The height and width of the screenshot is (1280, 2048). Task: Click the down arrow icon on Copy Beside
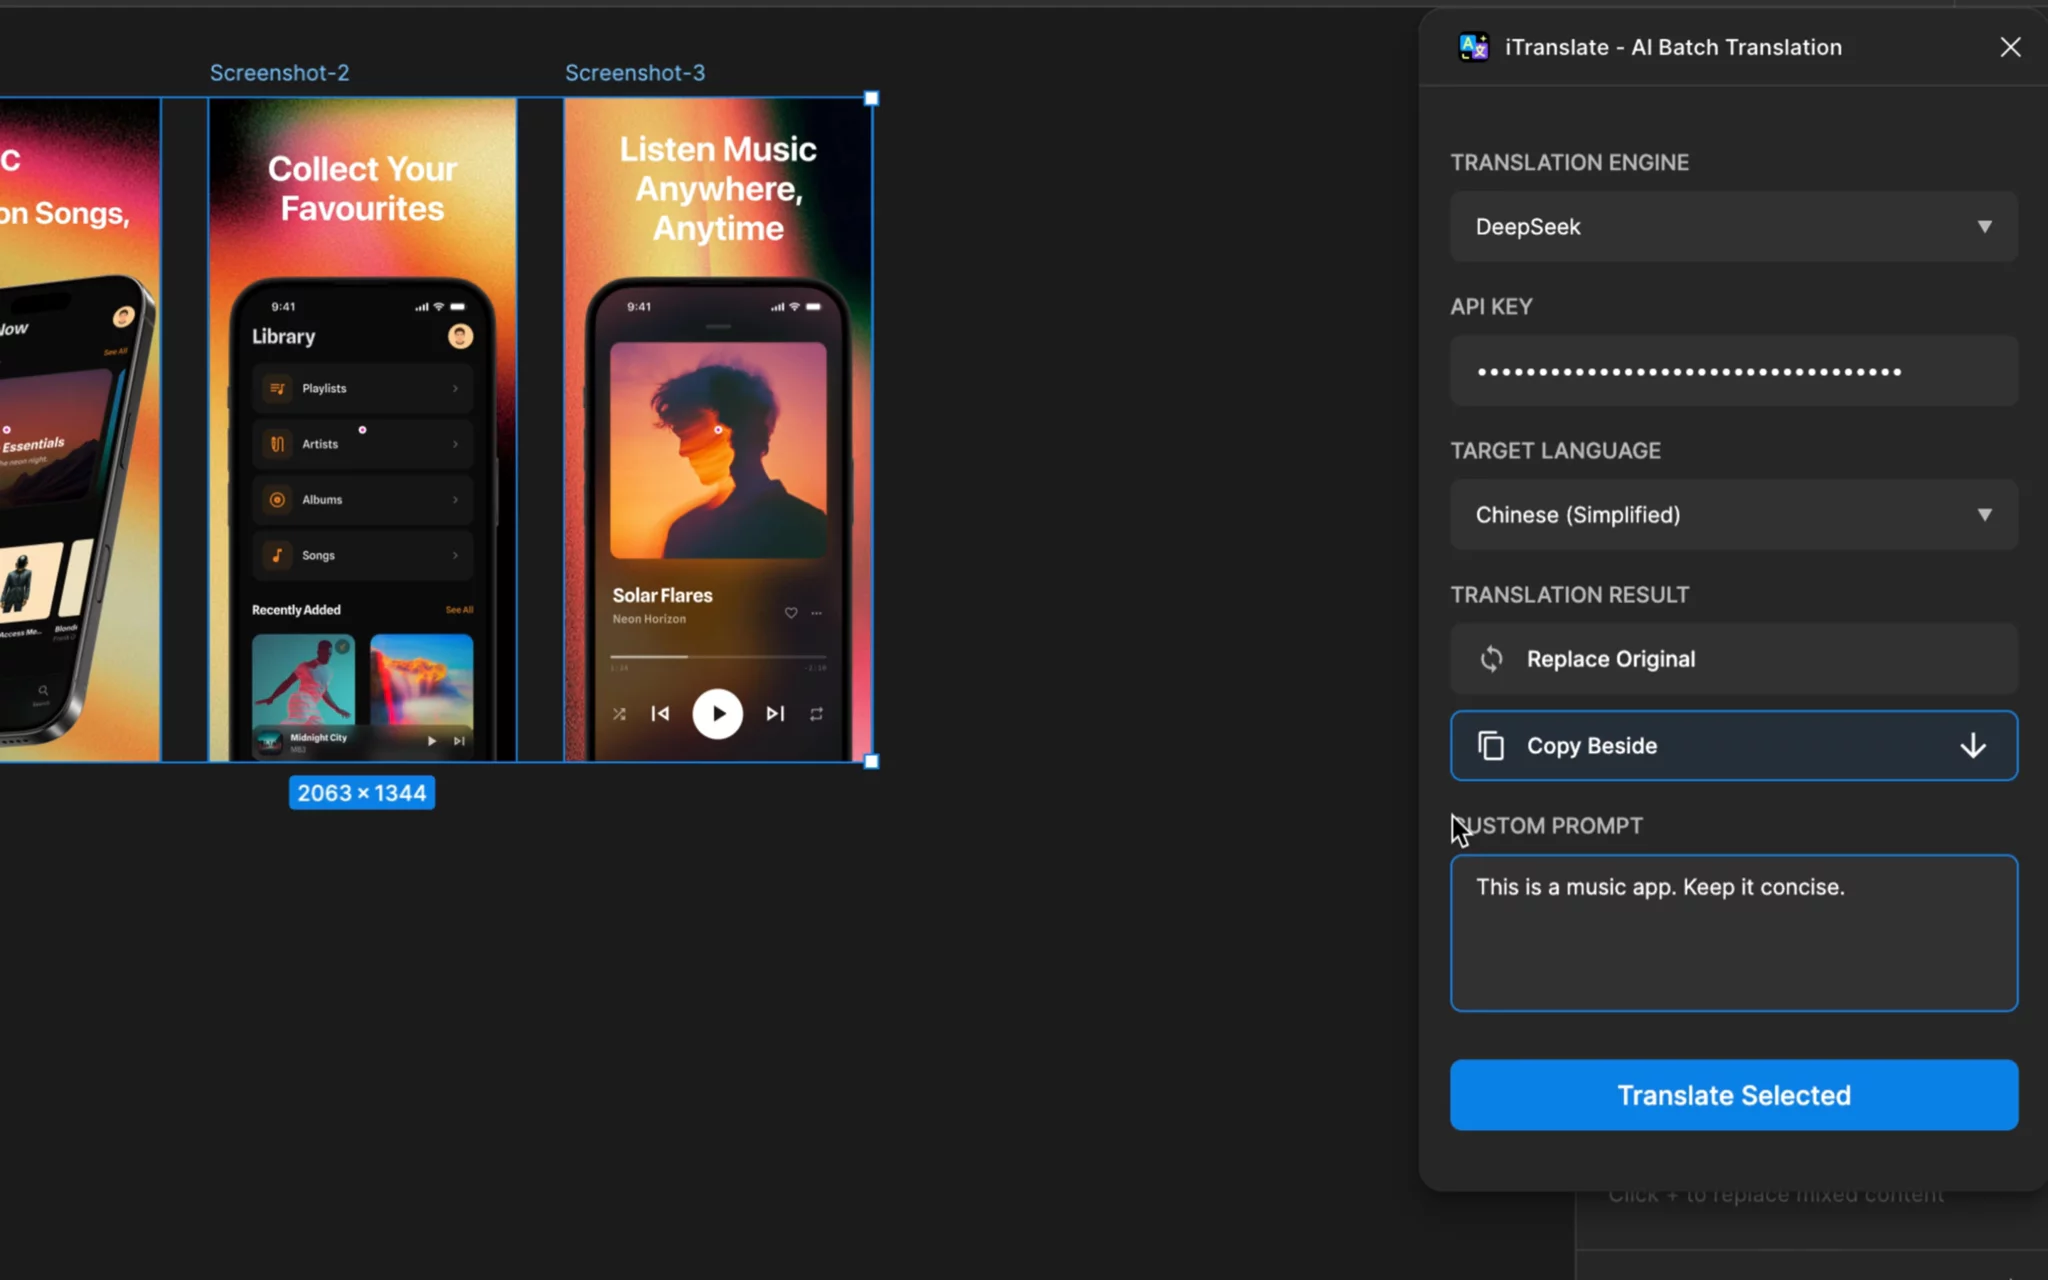pos(1972,746)
